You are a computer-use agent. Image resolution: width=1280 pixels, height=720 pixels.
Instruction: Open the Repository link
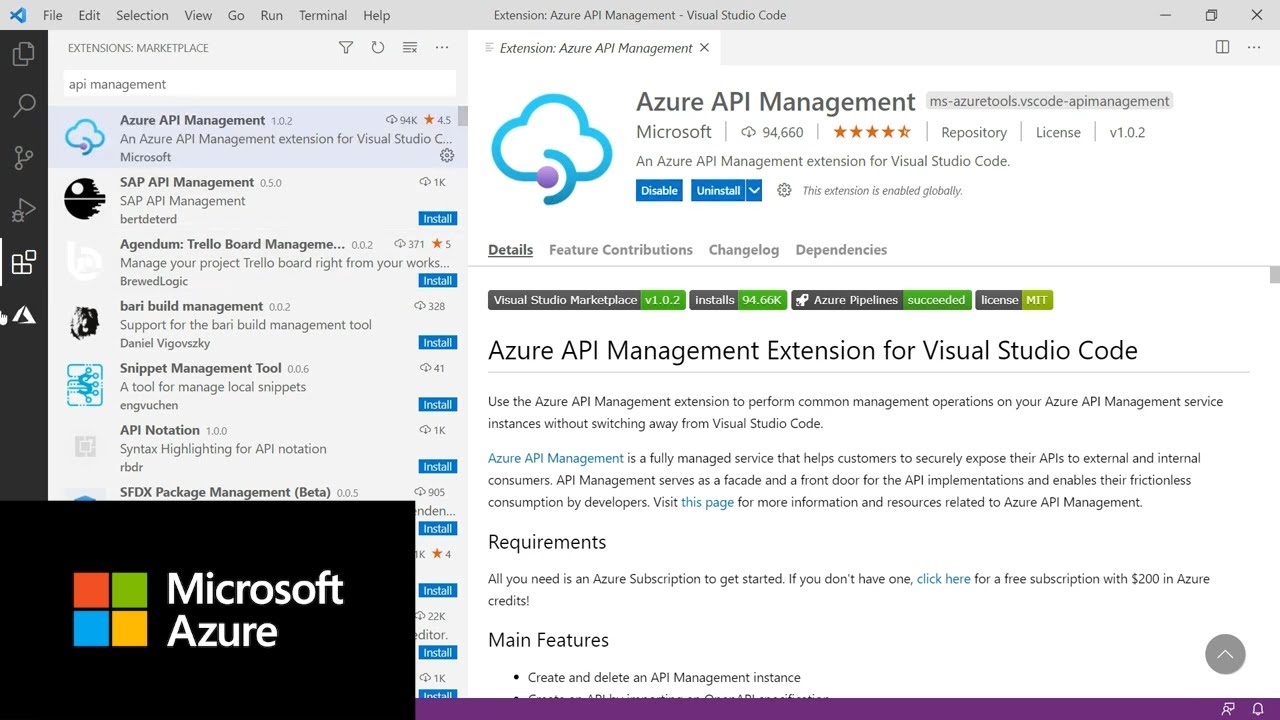click(x=974, y=132)
